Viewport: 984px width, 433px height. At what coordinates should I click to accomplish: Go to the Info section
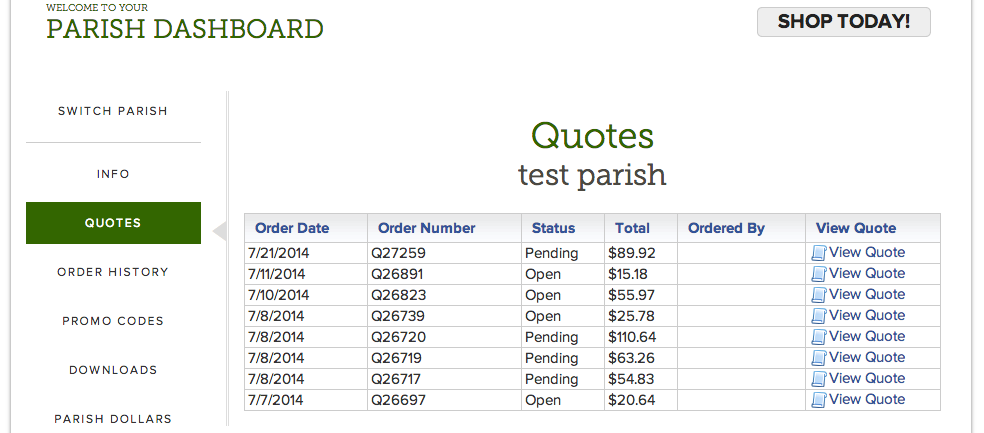click(113, 174)
